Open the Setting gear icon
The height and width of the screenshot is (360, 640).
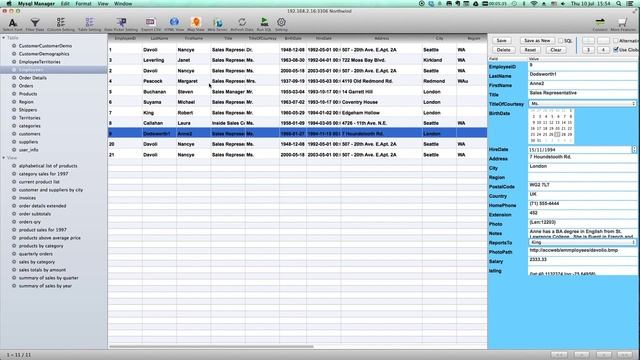click(281, 22)
